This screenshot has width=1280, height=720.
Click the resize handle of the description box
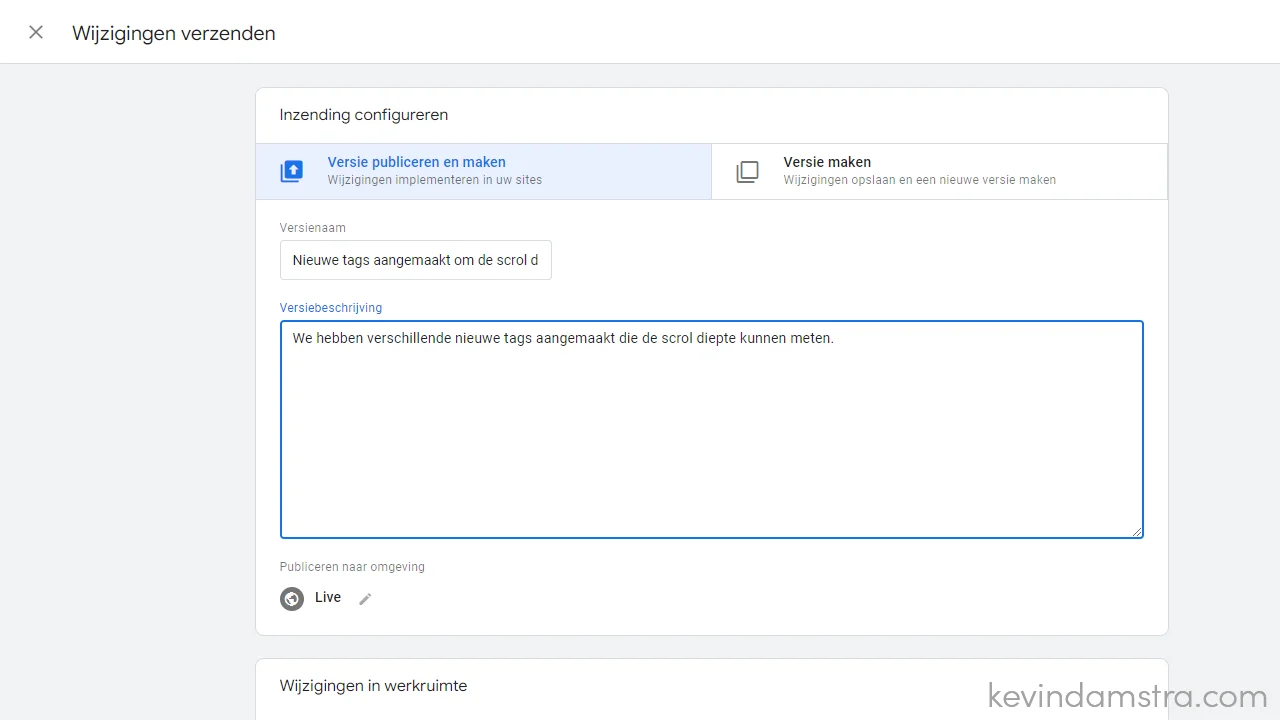(x=1137, y=532)
